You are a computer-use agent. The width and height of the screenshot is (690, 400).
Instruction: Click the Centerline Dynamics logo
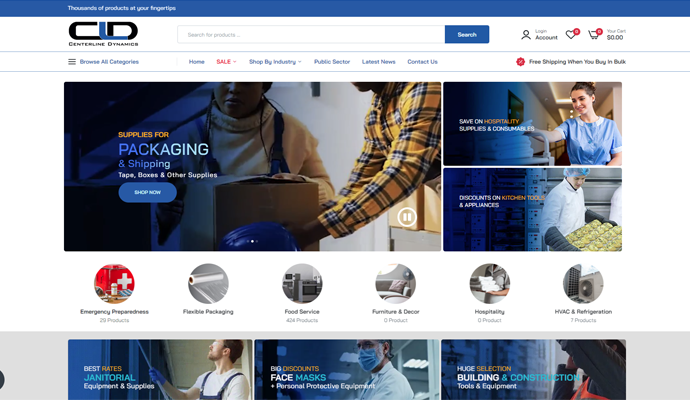103,34
